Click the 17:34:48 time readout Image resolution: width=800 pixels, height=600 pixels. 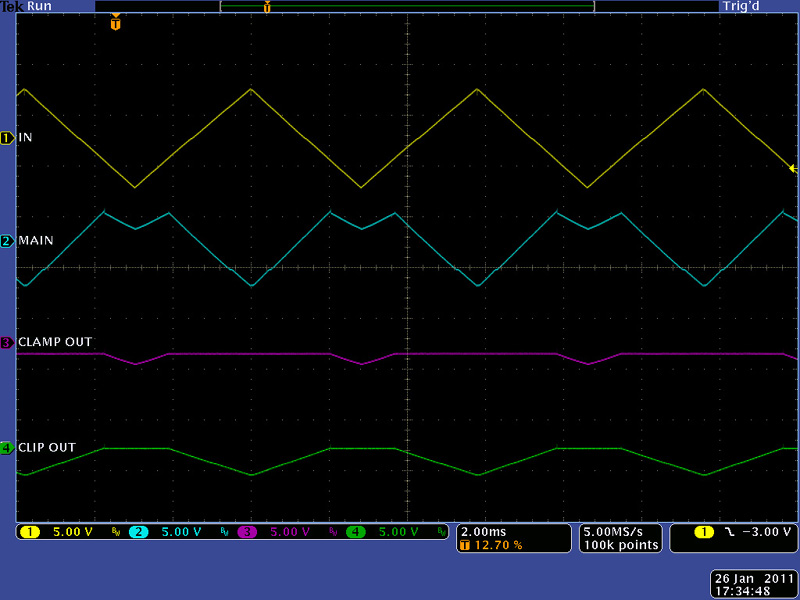click(x=742, y=591)
